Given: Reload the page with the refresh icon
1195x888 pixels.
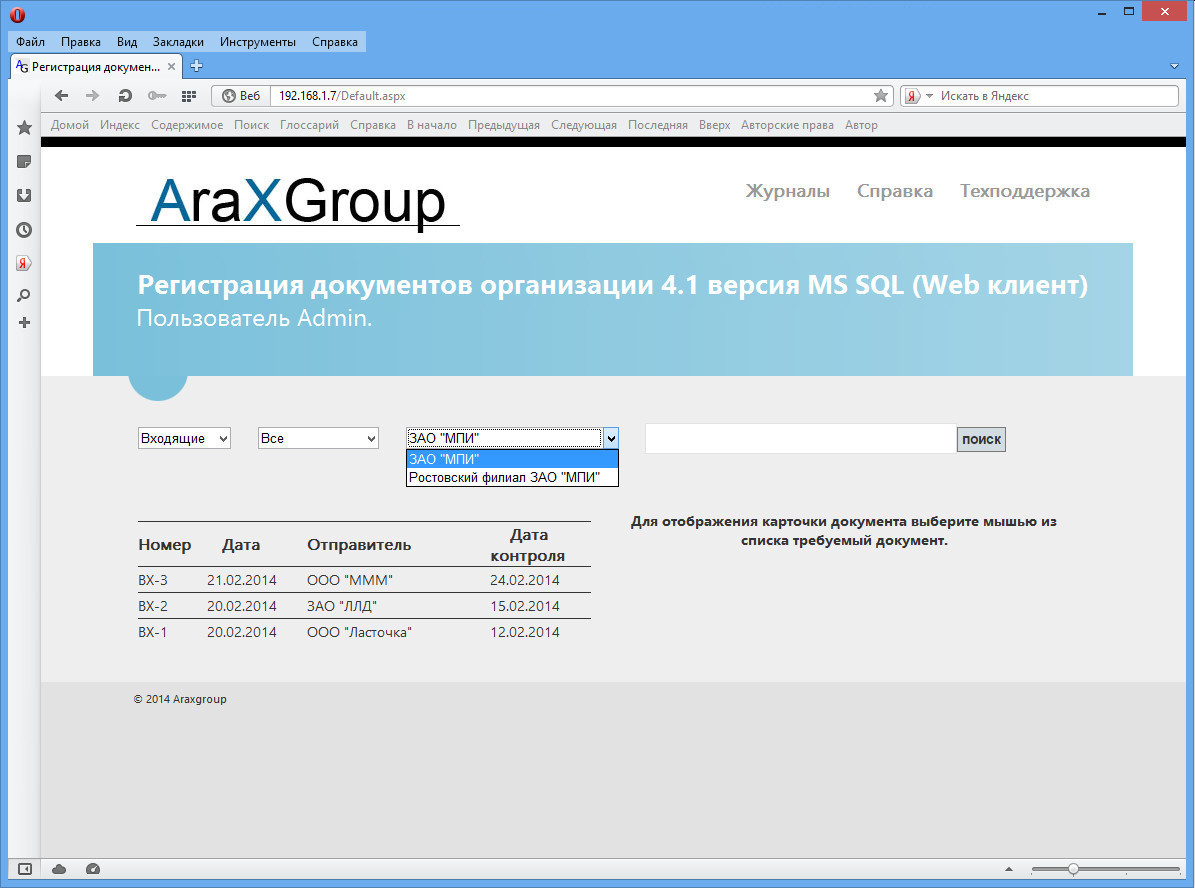Looking at the screenshot, I should tap(125, 95).
